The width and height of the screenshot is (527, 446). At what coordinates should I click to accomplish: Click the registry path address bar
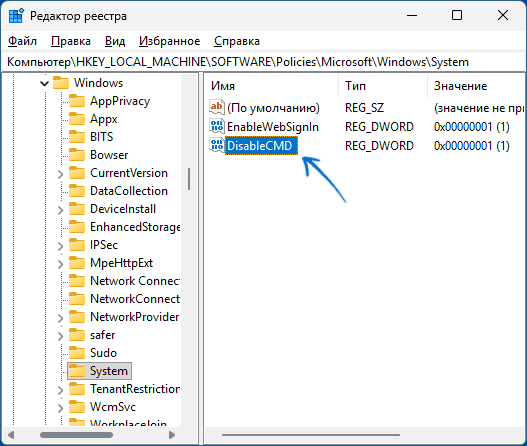click(x=264, y=62)
